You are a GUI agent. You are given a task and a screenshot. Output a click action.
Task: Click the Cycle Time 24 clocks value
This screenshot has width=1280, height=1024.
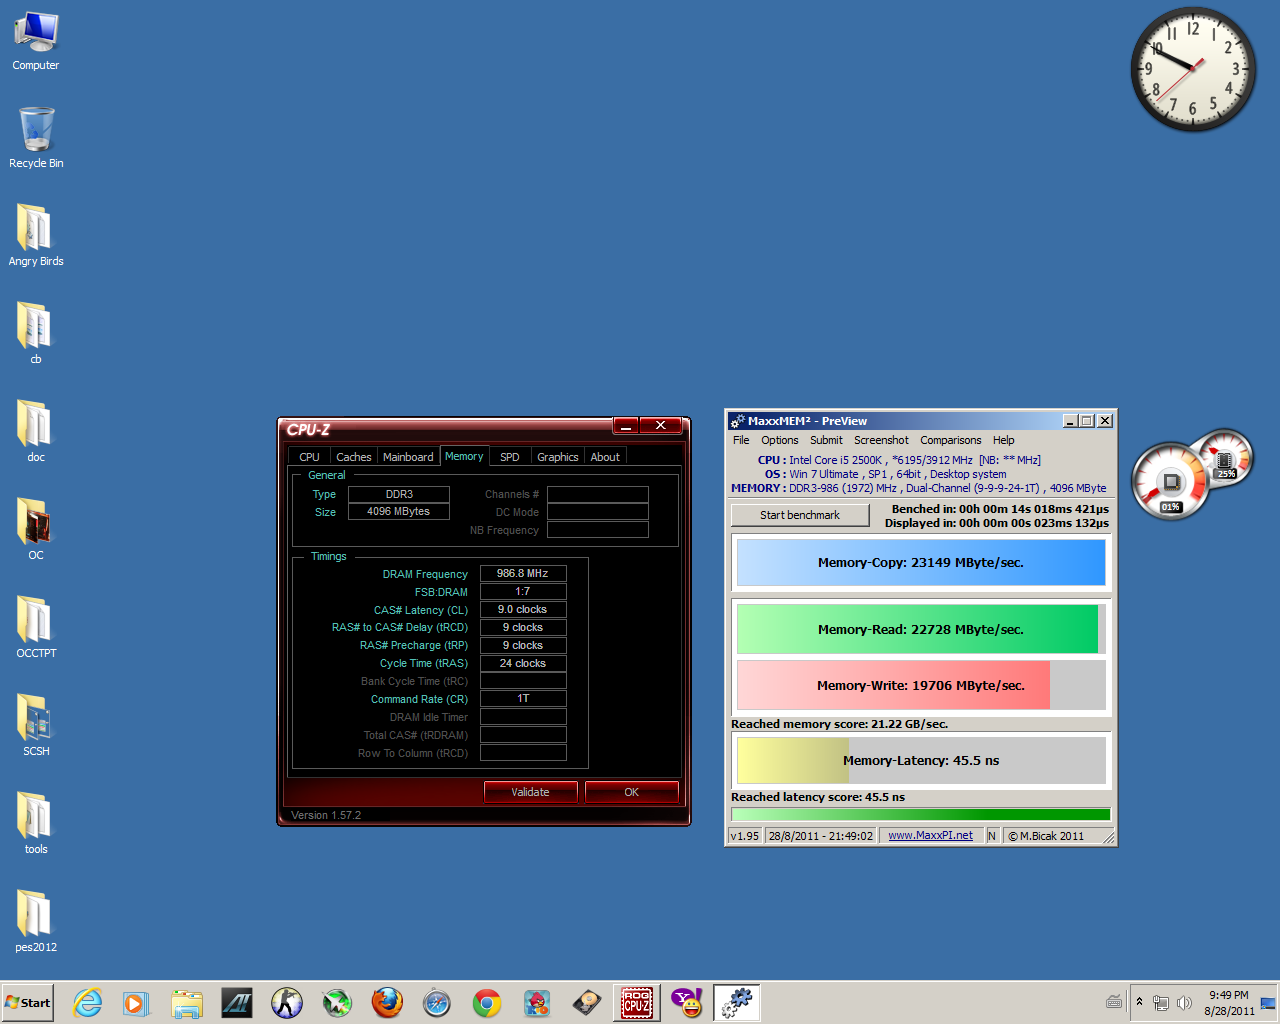coord(523,663)
